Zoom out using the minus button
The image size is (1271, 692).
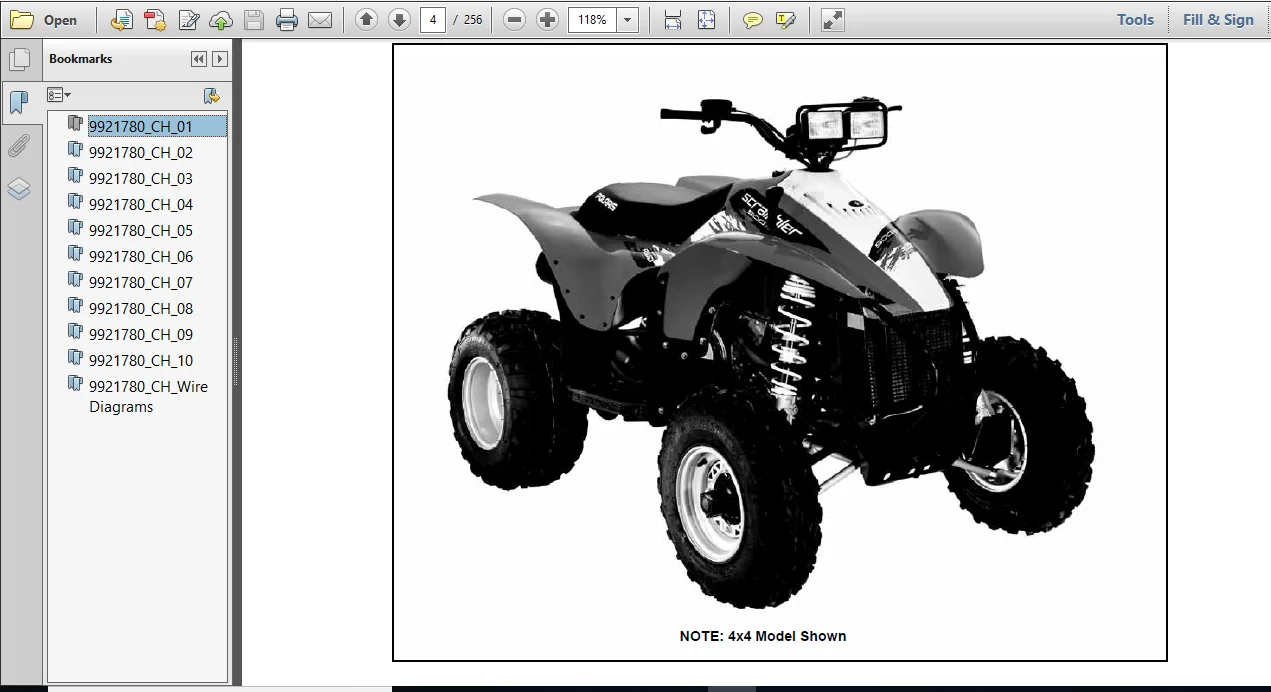click(x=514, y=19)
